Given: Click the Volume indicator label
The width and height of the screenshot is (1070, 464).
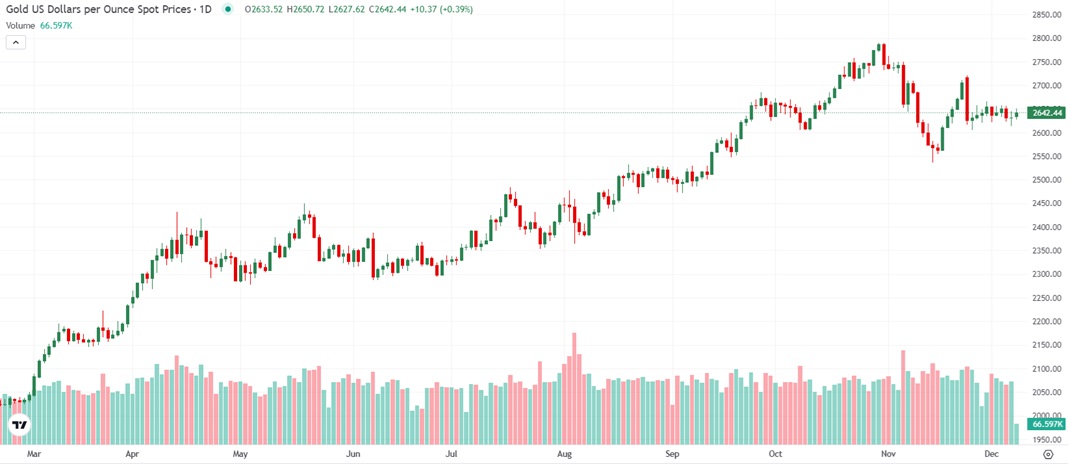Looking at the screenshot, I should (x=21, y=24).
